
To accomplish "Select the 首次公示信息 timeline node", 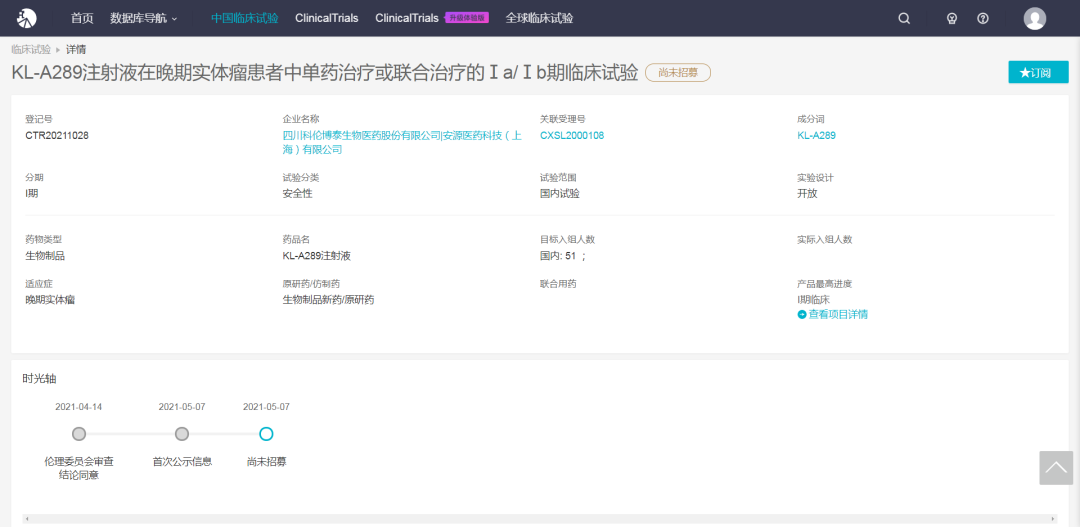I will tap(182, 434).
